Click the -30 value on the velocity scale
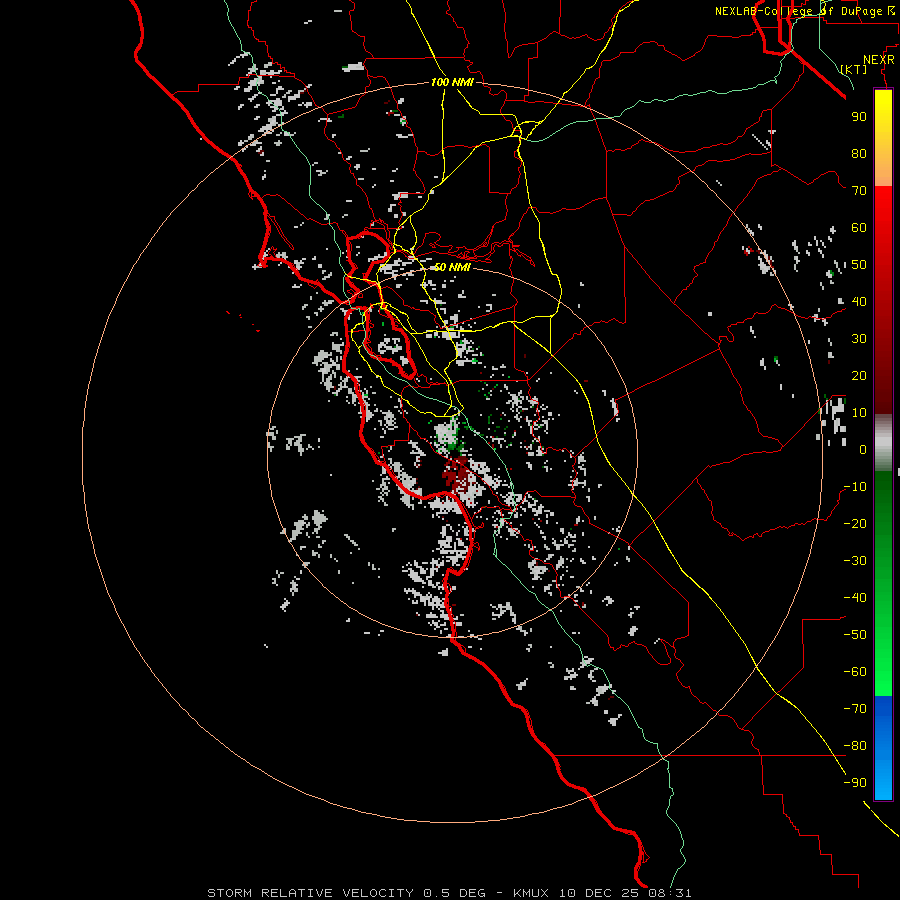The height and width of the screenshot is (900, 900). tap(855, 561)
